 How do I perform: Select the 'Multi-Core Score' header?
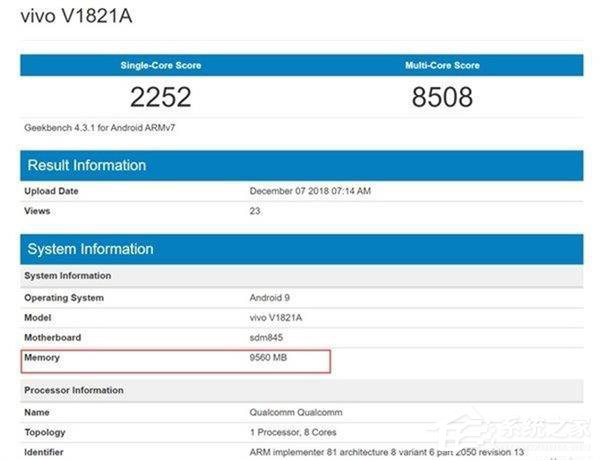[x=442, y=65]
